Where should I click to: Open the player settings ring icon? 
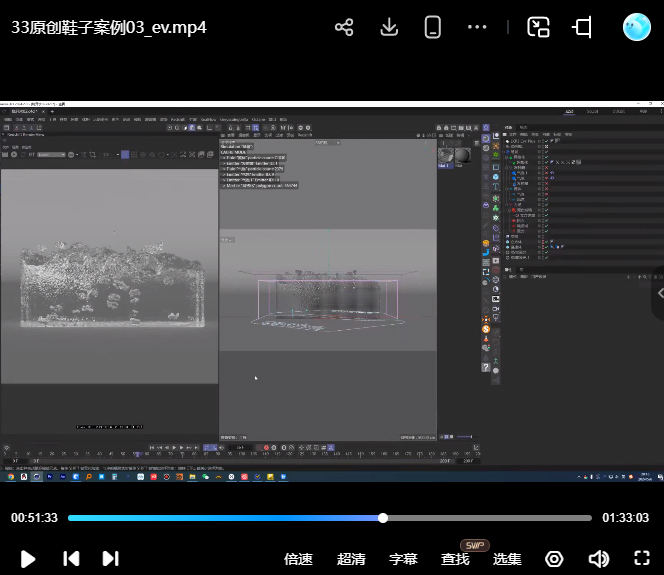[554, 558]
